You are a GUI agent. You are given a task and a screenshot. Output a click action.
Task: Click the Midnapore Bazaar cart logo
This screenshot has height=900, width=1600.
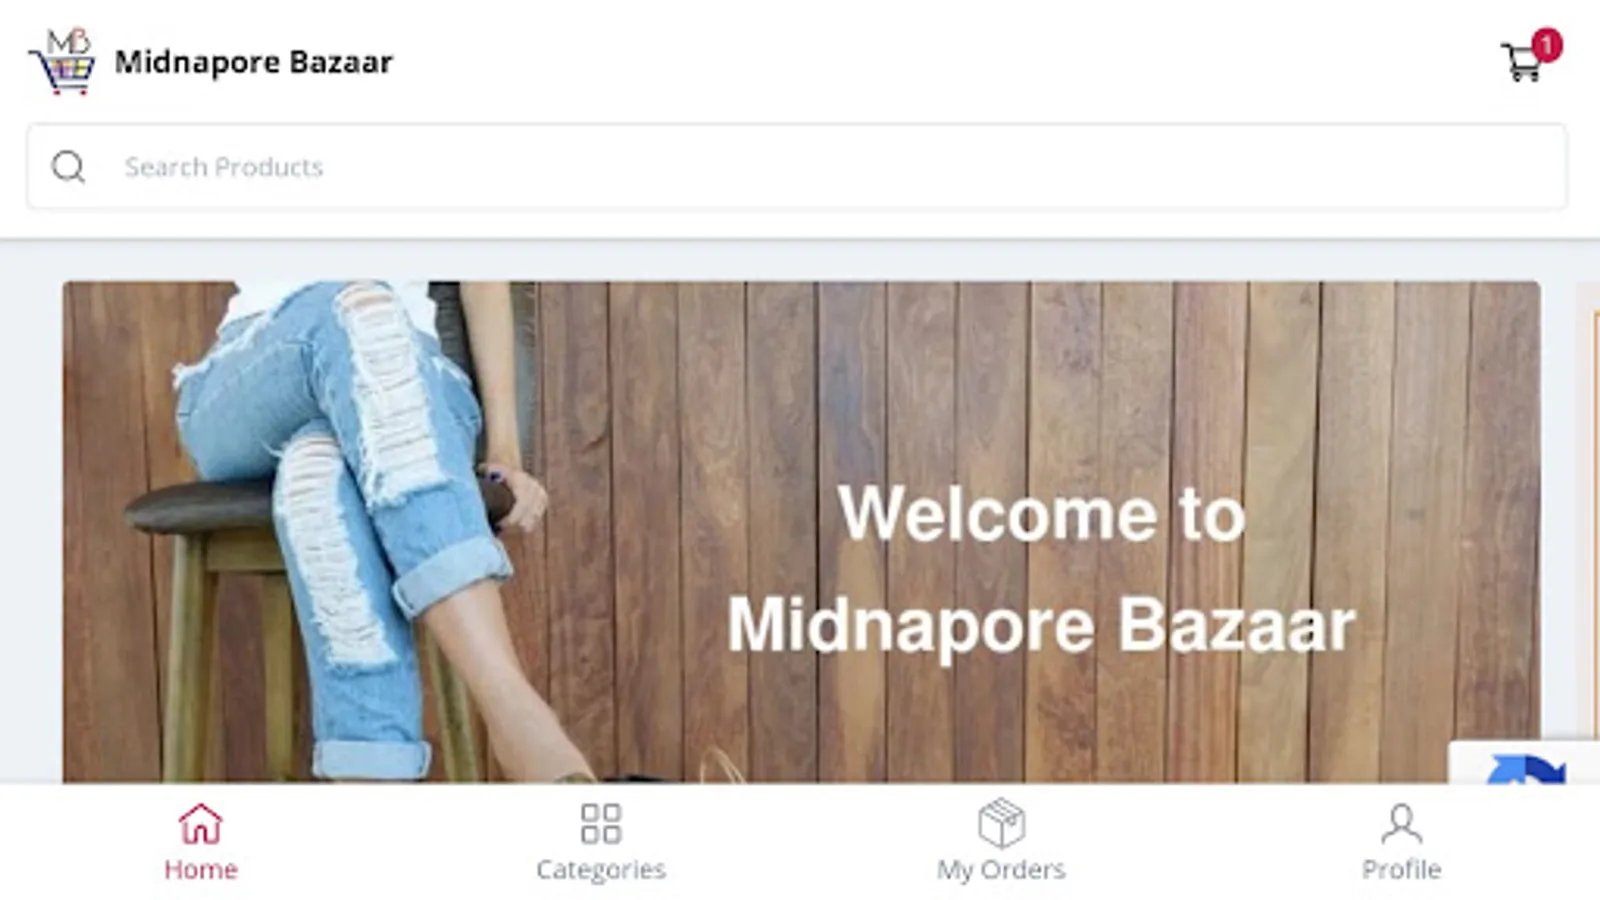tap(62, 61)
